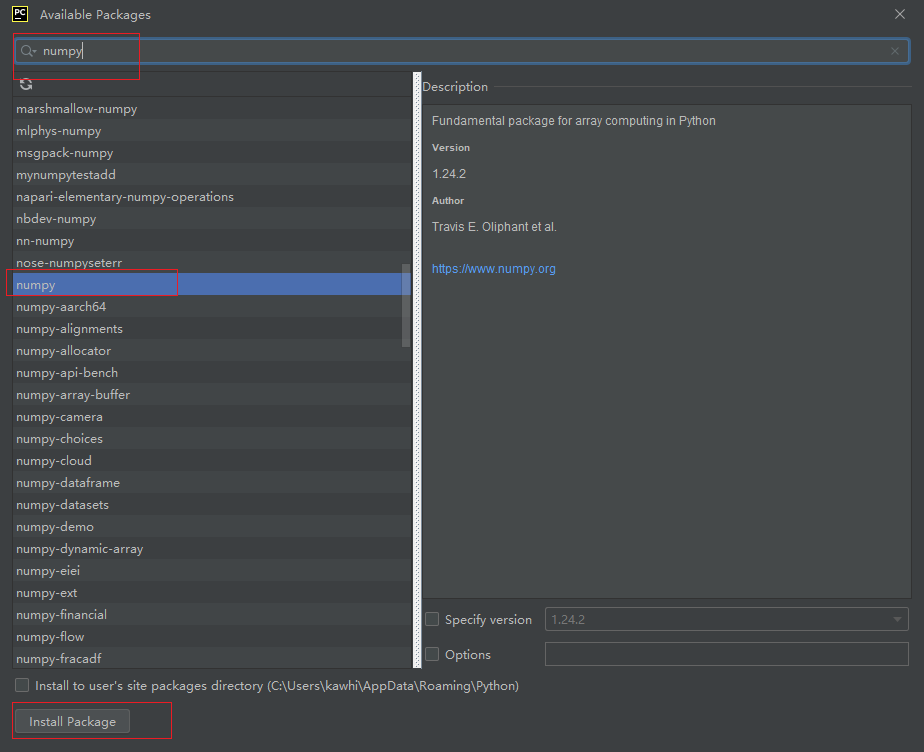Select the numpy-eiei package
Screen dimensions: 924x752
click(x=212, y=570)
